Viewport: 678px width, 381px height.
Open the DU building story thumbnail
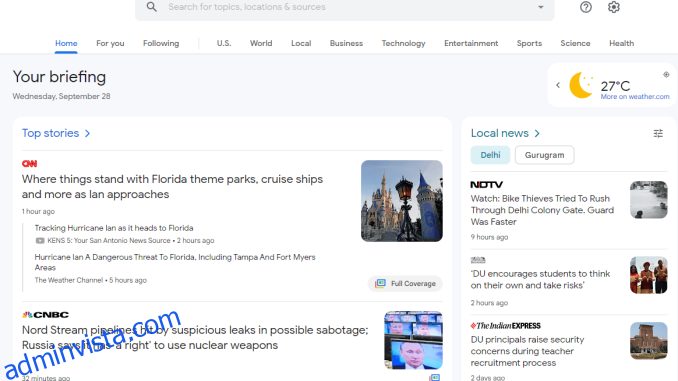pyautogui.click(x=648, y=341)
